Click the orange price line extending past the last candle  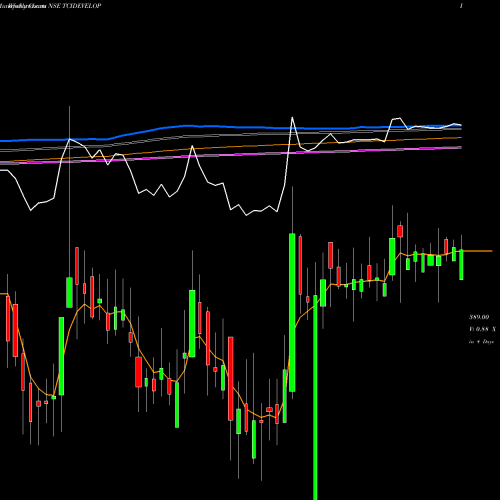[x=478, y=251]
